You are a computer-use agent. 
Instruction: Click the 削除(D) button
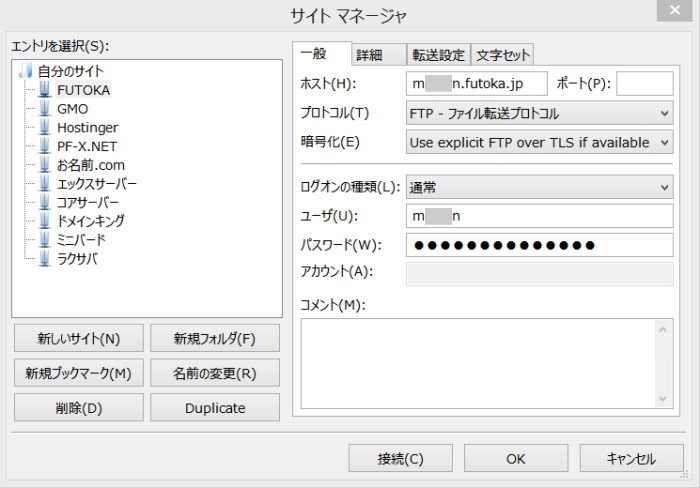coord(79,408)
